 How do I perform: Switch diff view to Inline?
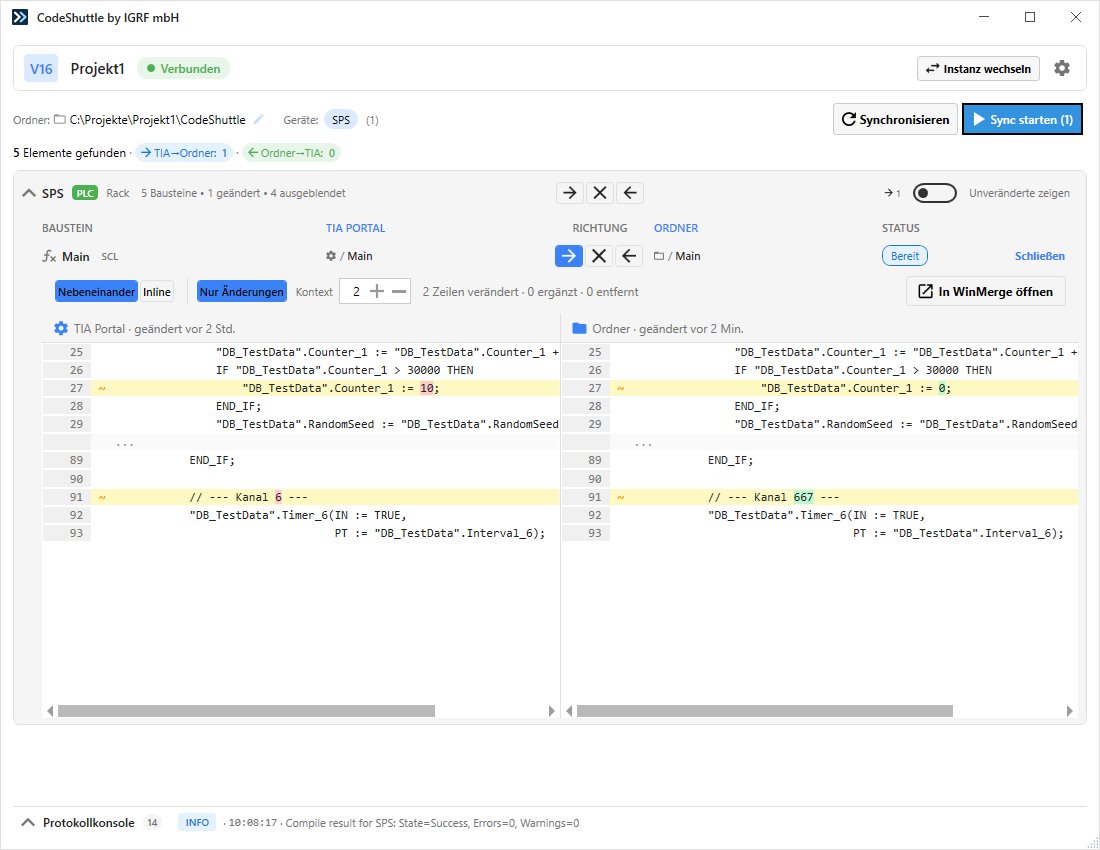click(156, 292)
